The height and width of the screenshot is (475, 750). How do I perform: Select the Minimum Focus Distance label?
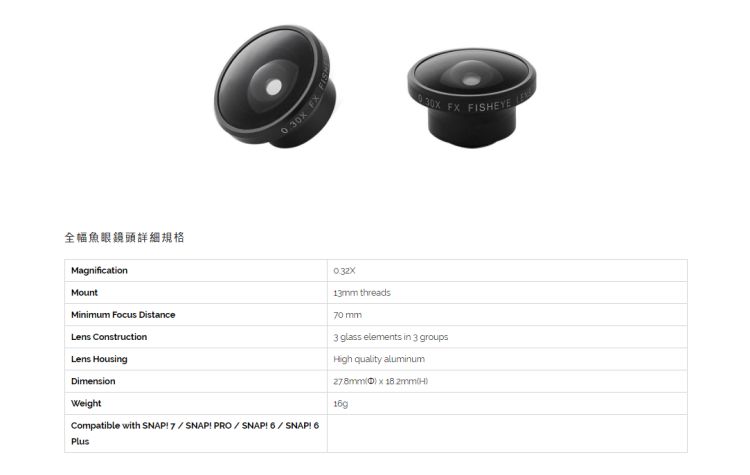click(123, 315)
